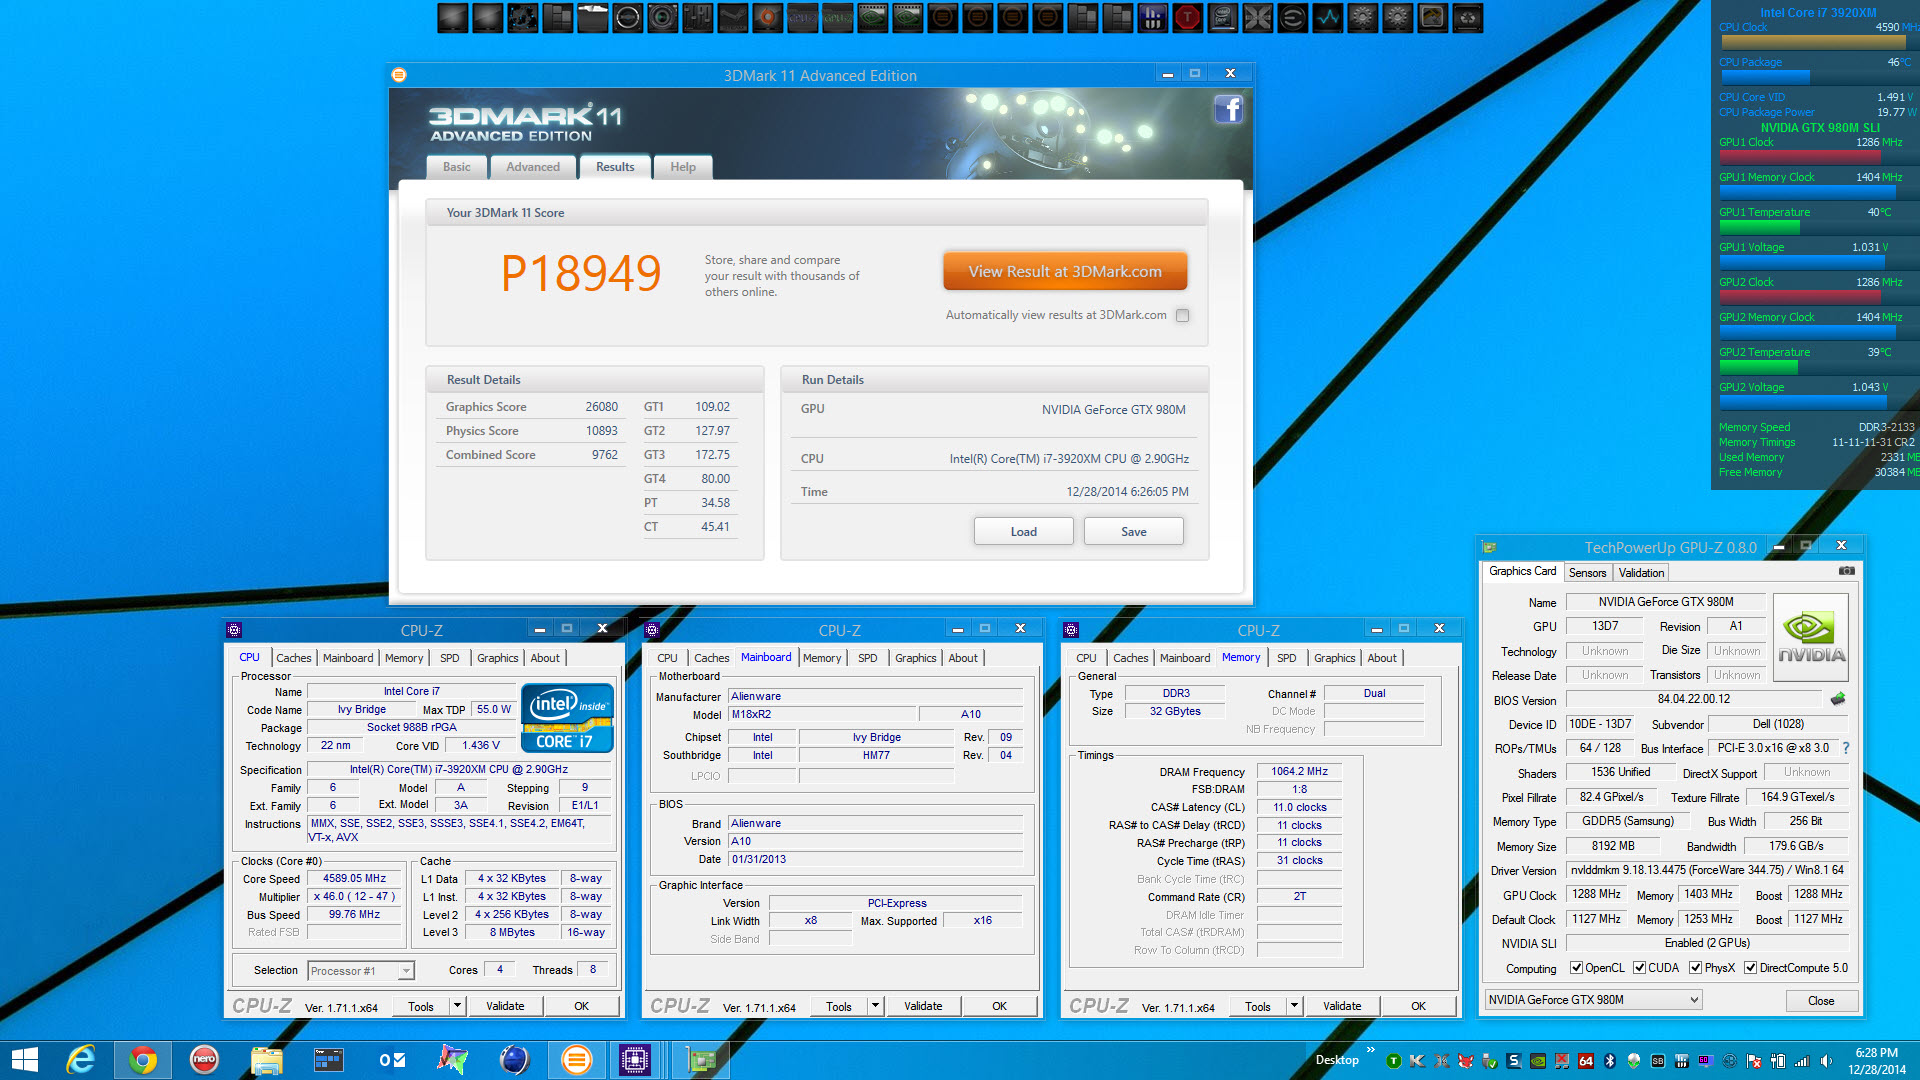Enable automatically view results at 3DMark.com
The height and width of the screenshot is (1080, 1920).
1182,315
